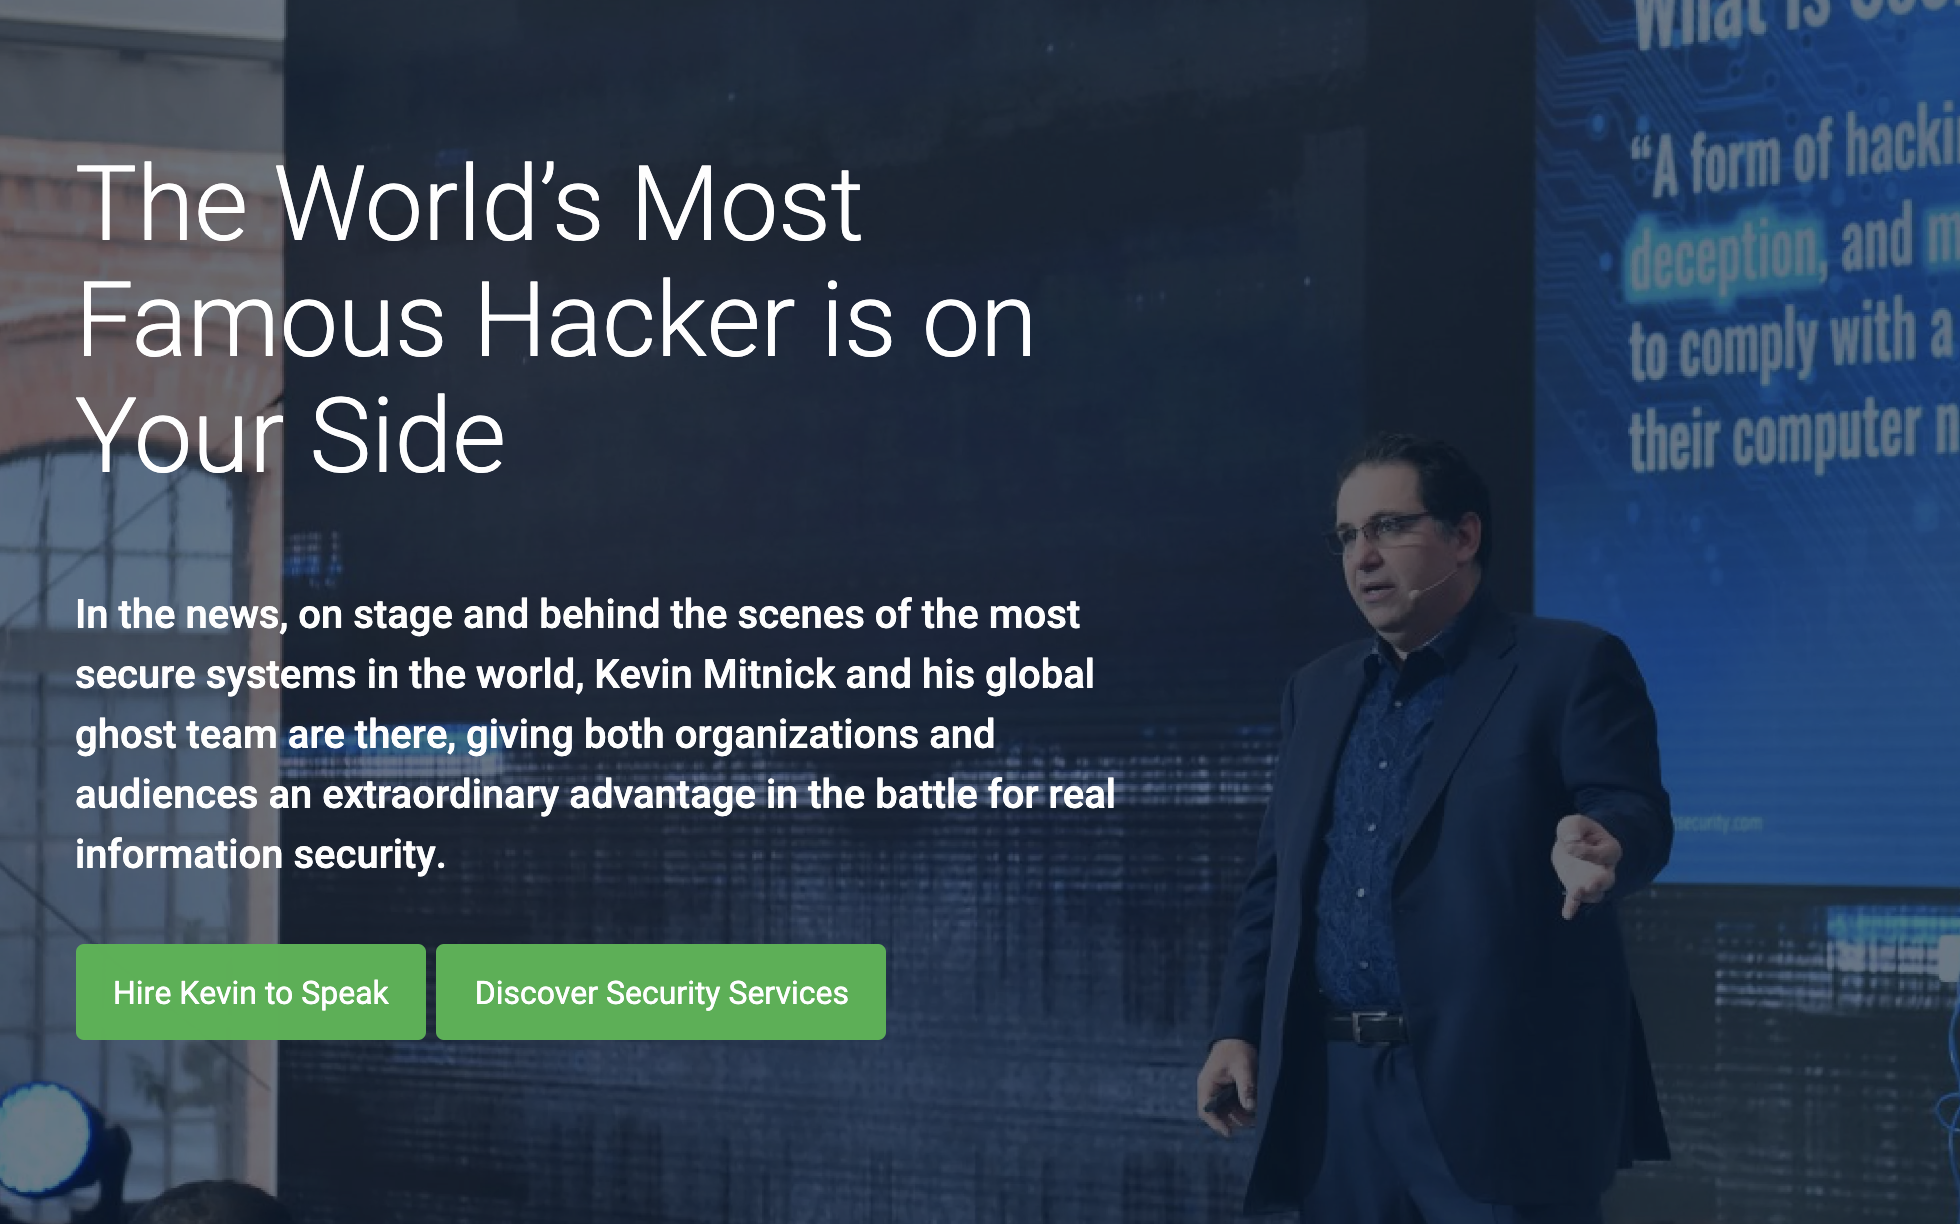Click the paragraph mentioning "Kevin Mitnick and his global"
Image resolution: width=1960 pixels, height=1224 pixels.
point(596,734)
